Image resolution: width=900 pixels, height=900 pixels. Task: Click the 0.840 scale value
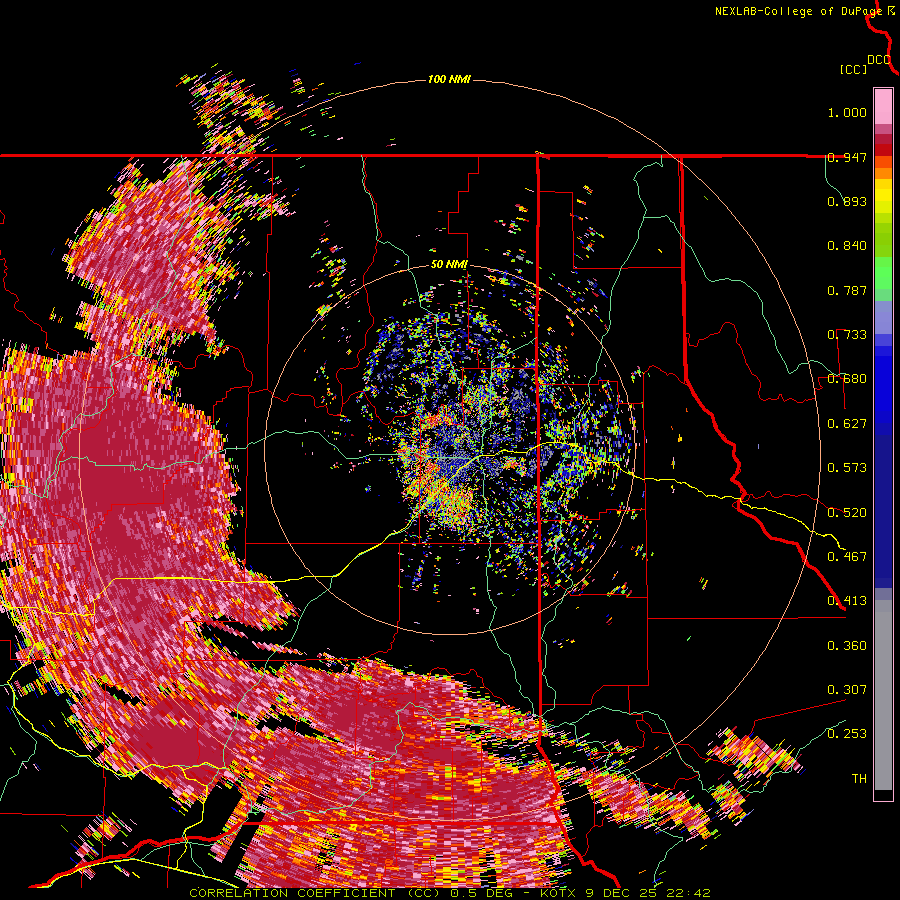click(847, 246)
